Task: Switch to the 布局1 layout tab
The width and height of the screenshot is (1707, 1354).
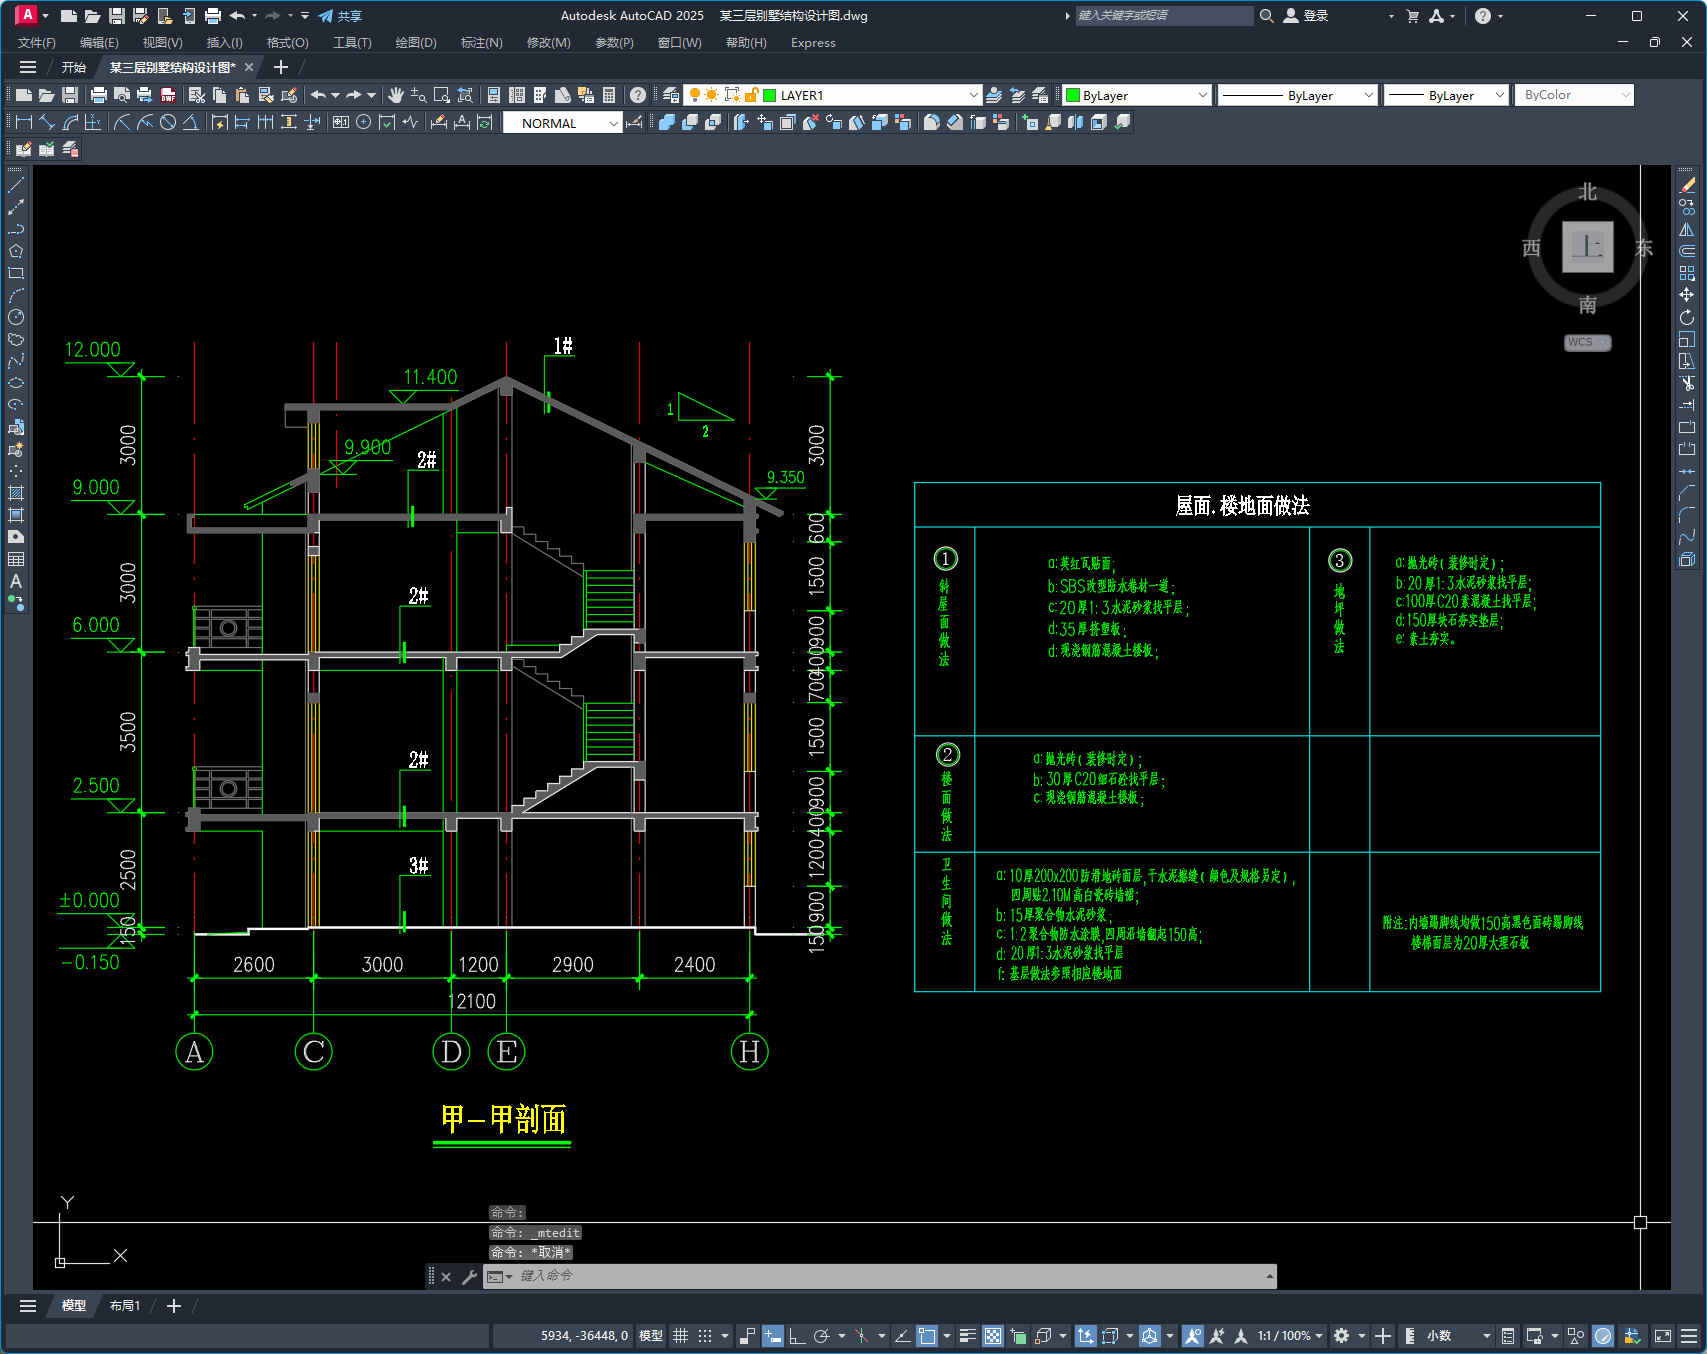Action: tap(125, 1306)
